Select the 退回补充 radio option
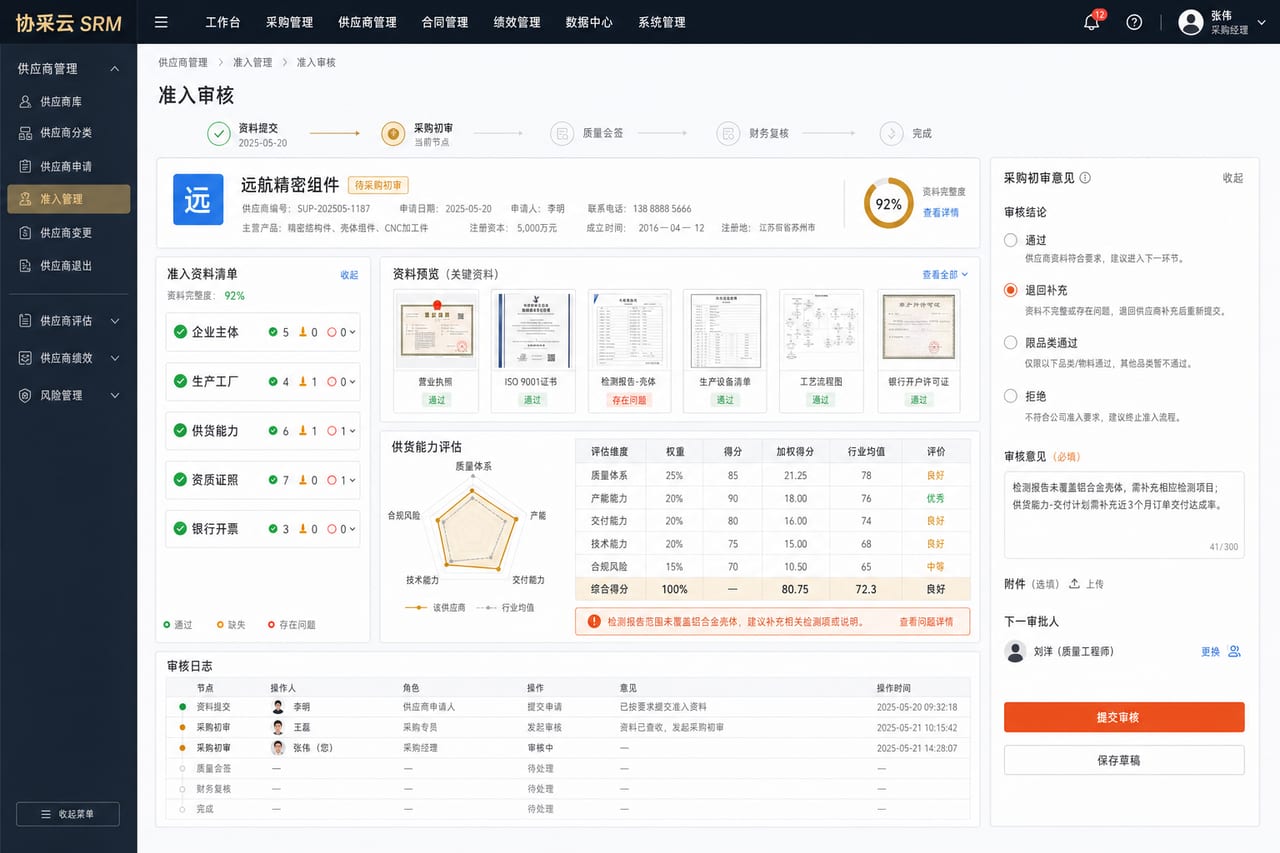The width and height of the screenshot is (1280, 853). pos(1011,290)
